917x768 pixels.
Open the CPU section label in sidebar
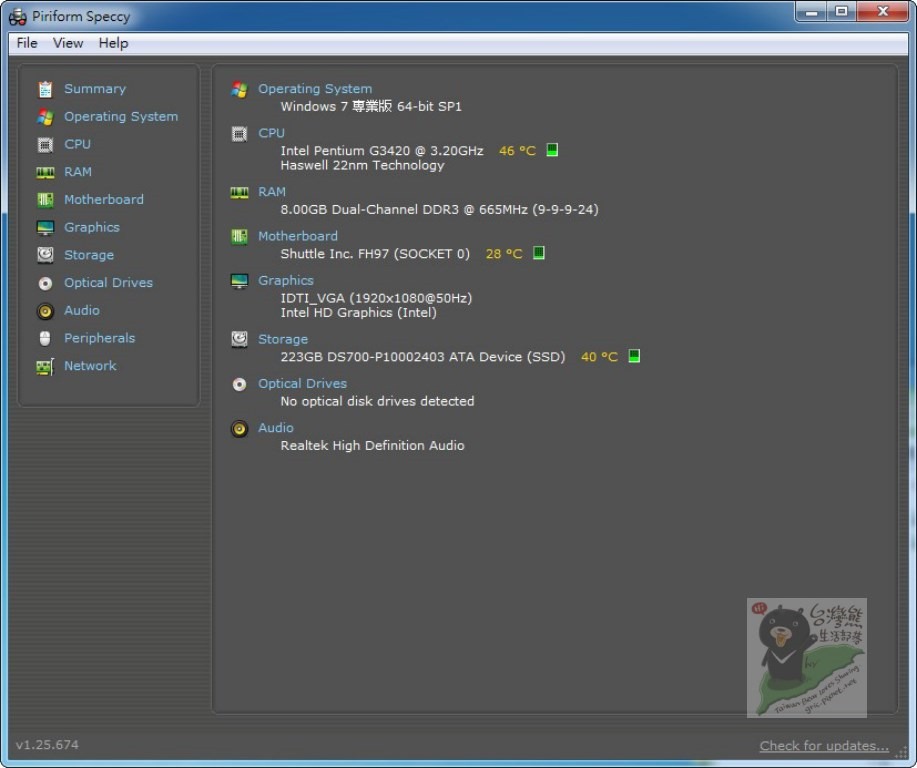[77, 144]
